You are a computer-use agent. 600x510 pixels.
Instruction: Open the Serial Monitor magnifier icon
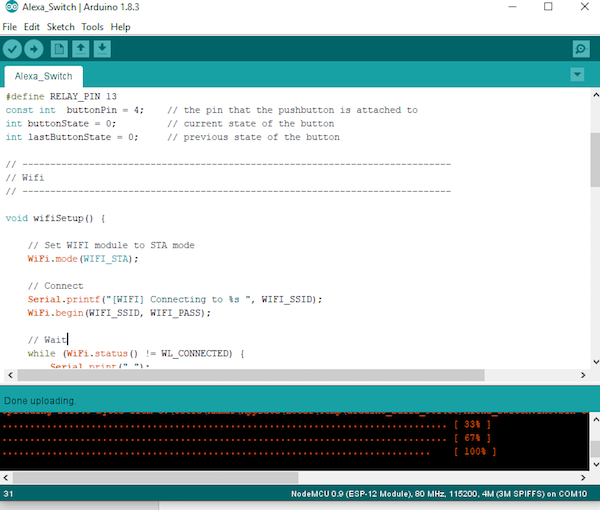tap(580, 48)
